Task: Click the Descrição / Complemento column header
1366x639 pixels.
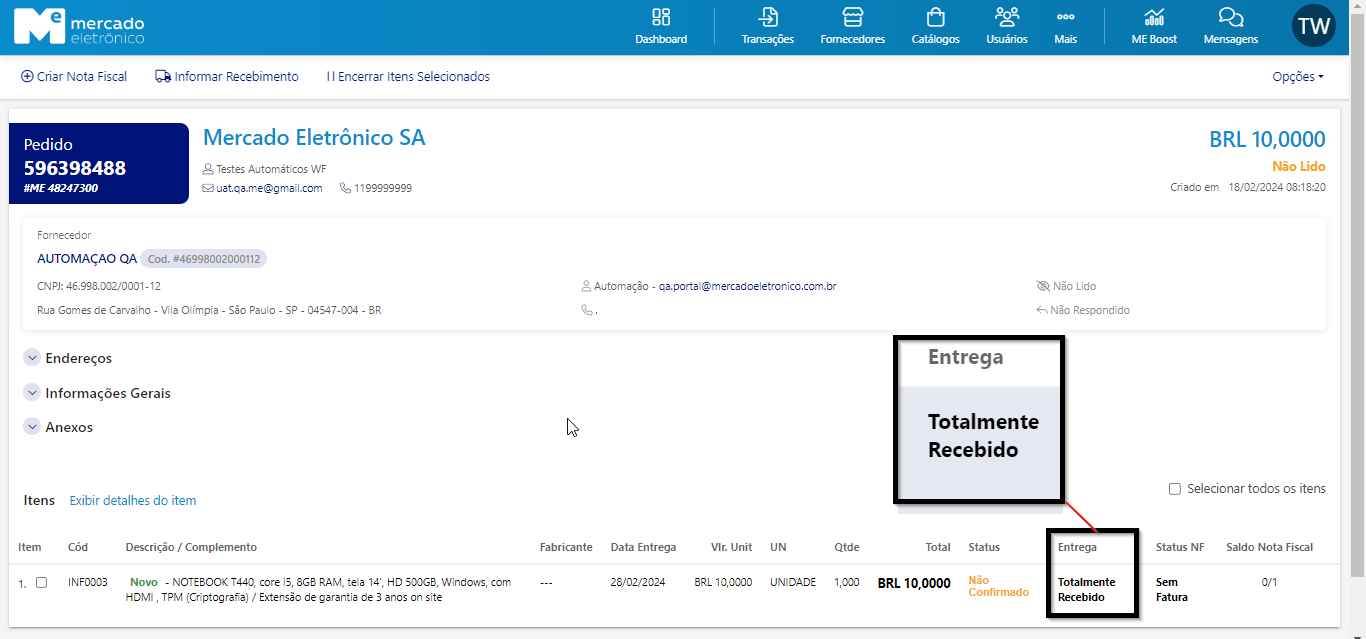Action: tap(191, 547)
